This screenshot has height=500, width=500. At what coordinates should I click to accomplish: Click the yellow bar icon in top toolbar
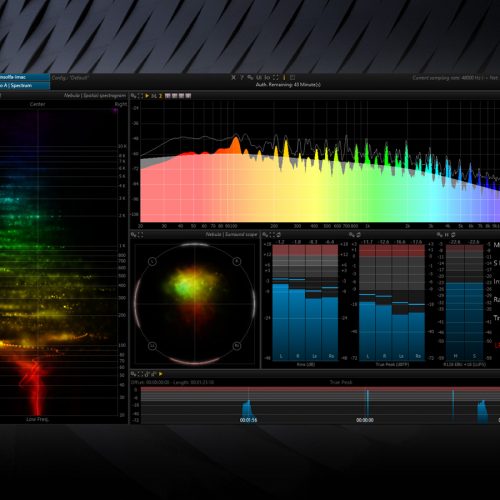point(284,77)
